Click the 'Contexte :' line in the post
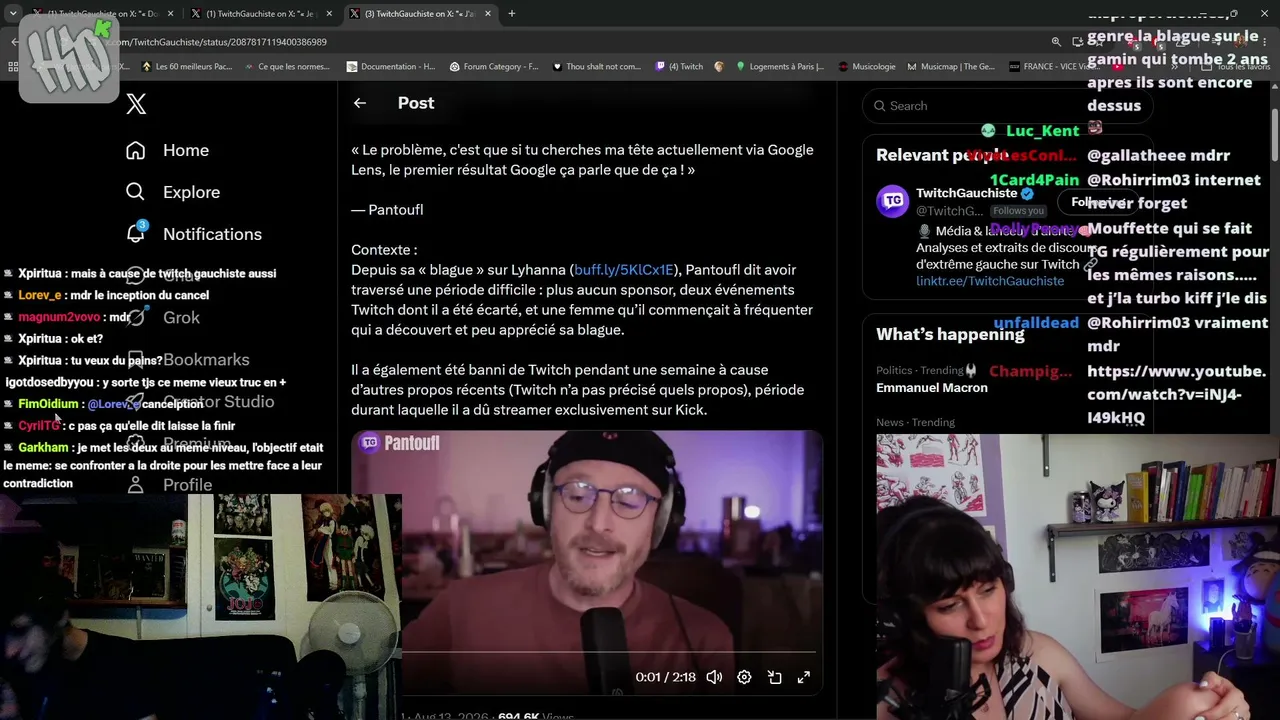 (384, 250)
